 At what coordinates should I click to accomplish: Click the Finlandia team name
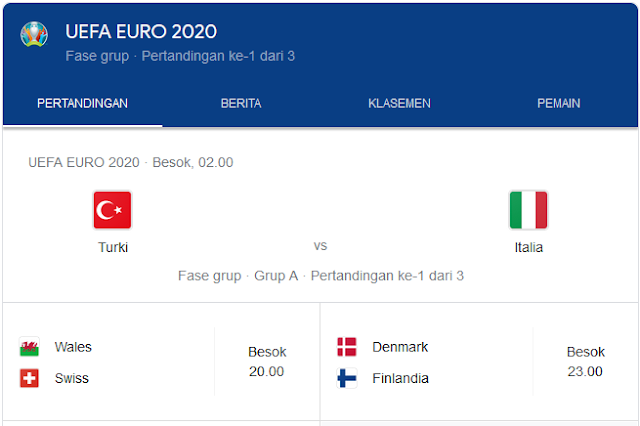click(400, 379)
